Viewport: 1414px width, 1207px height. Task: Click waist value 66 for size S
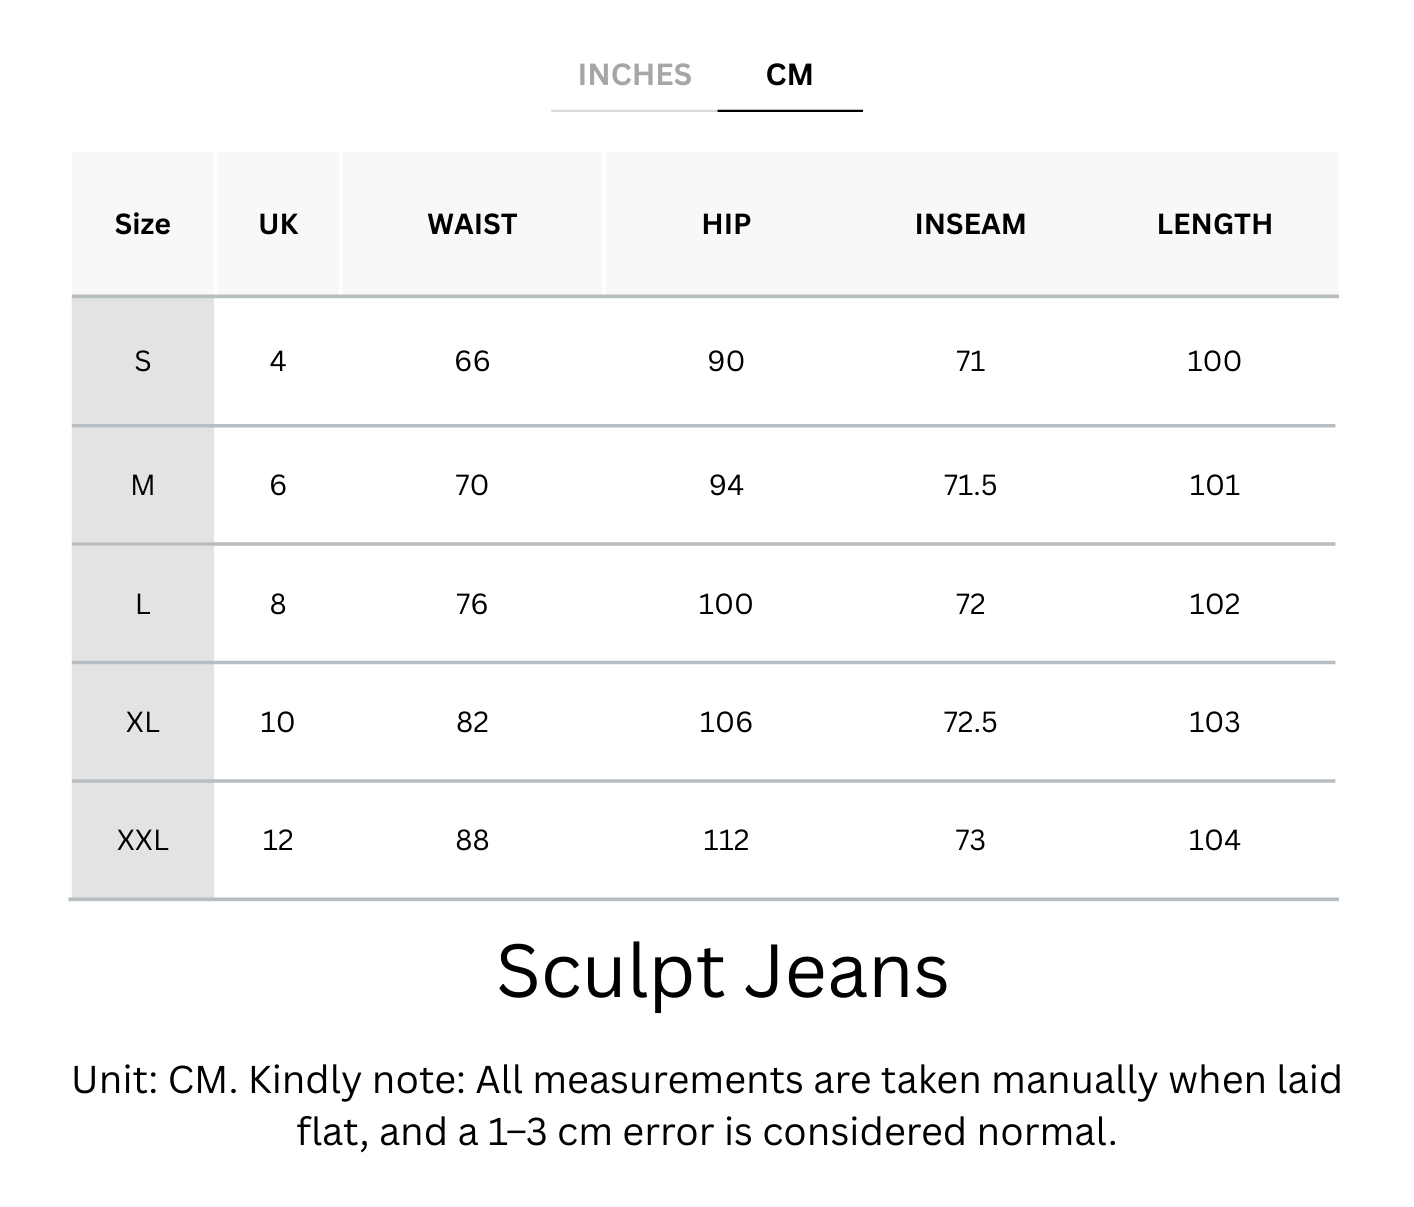472,361
